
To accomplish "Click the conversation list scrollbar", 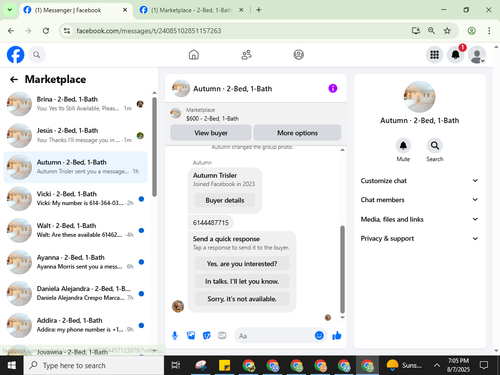I will click(x=154, y=147).
